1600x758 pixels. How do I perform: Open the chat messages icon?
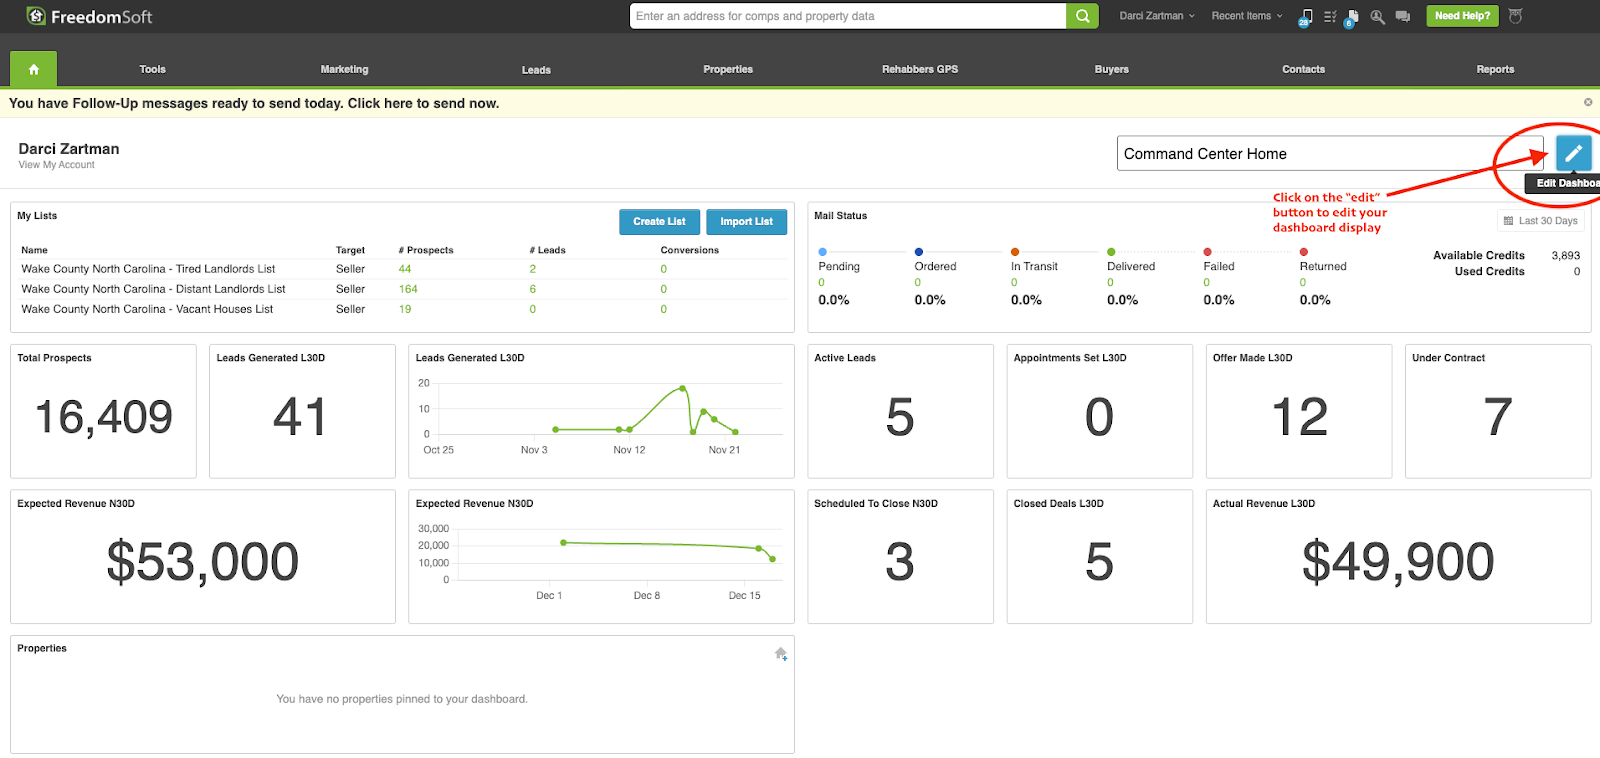1403,17
